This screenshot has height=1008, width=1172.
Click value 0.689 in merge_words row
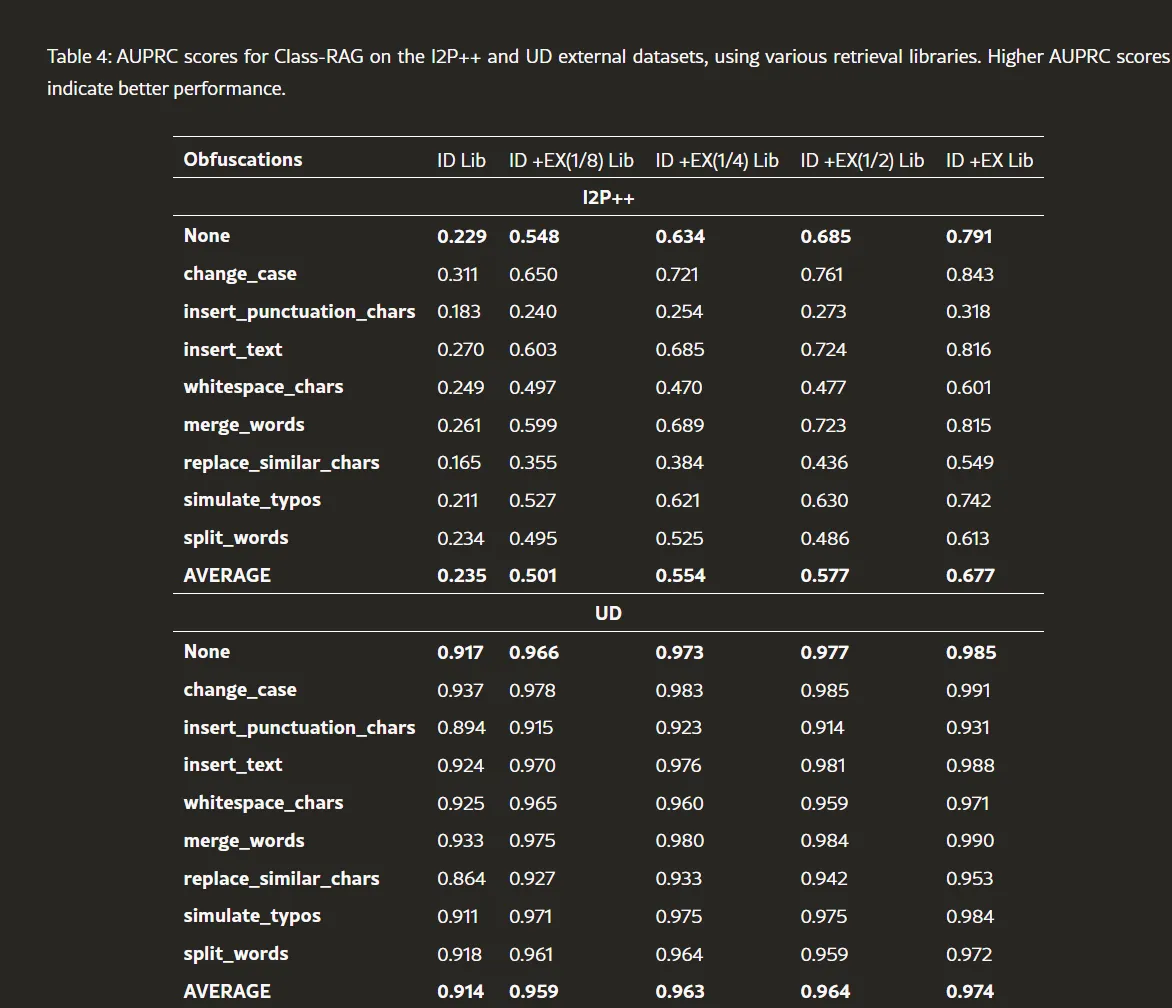(680, 425)
